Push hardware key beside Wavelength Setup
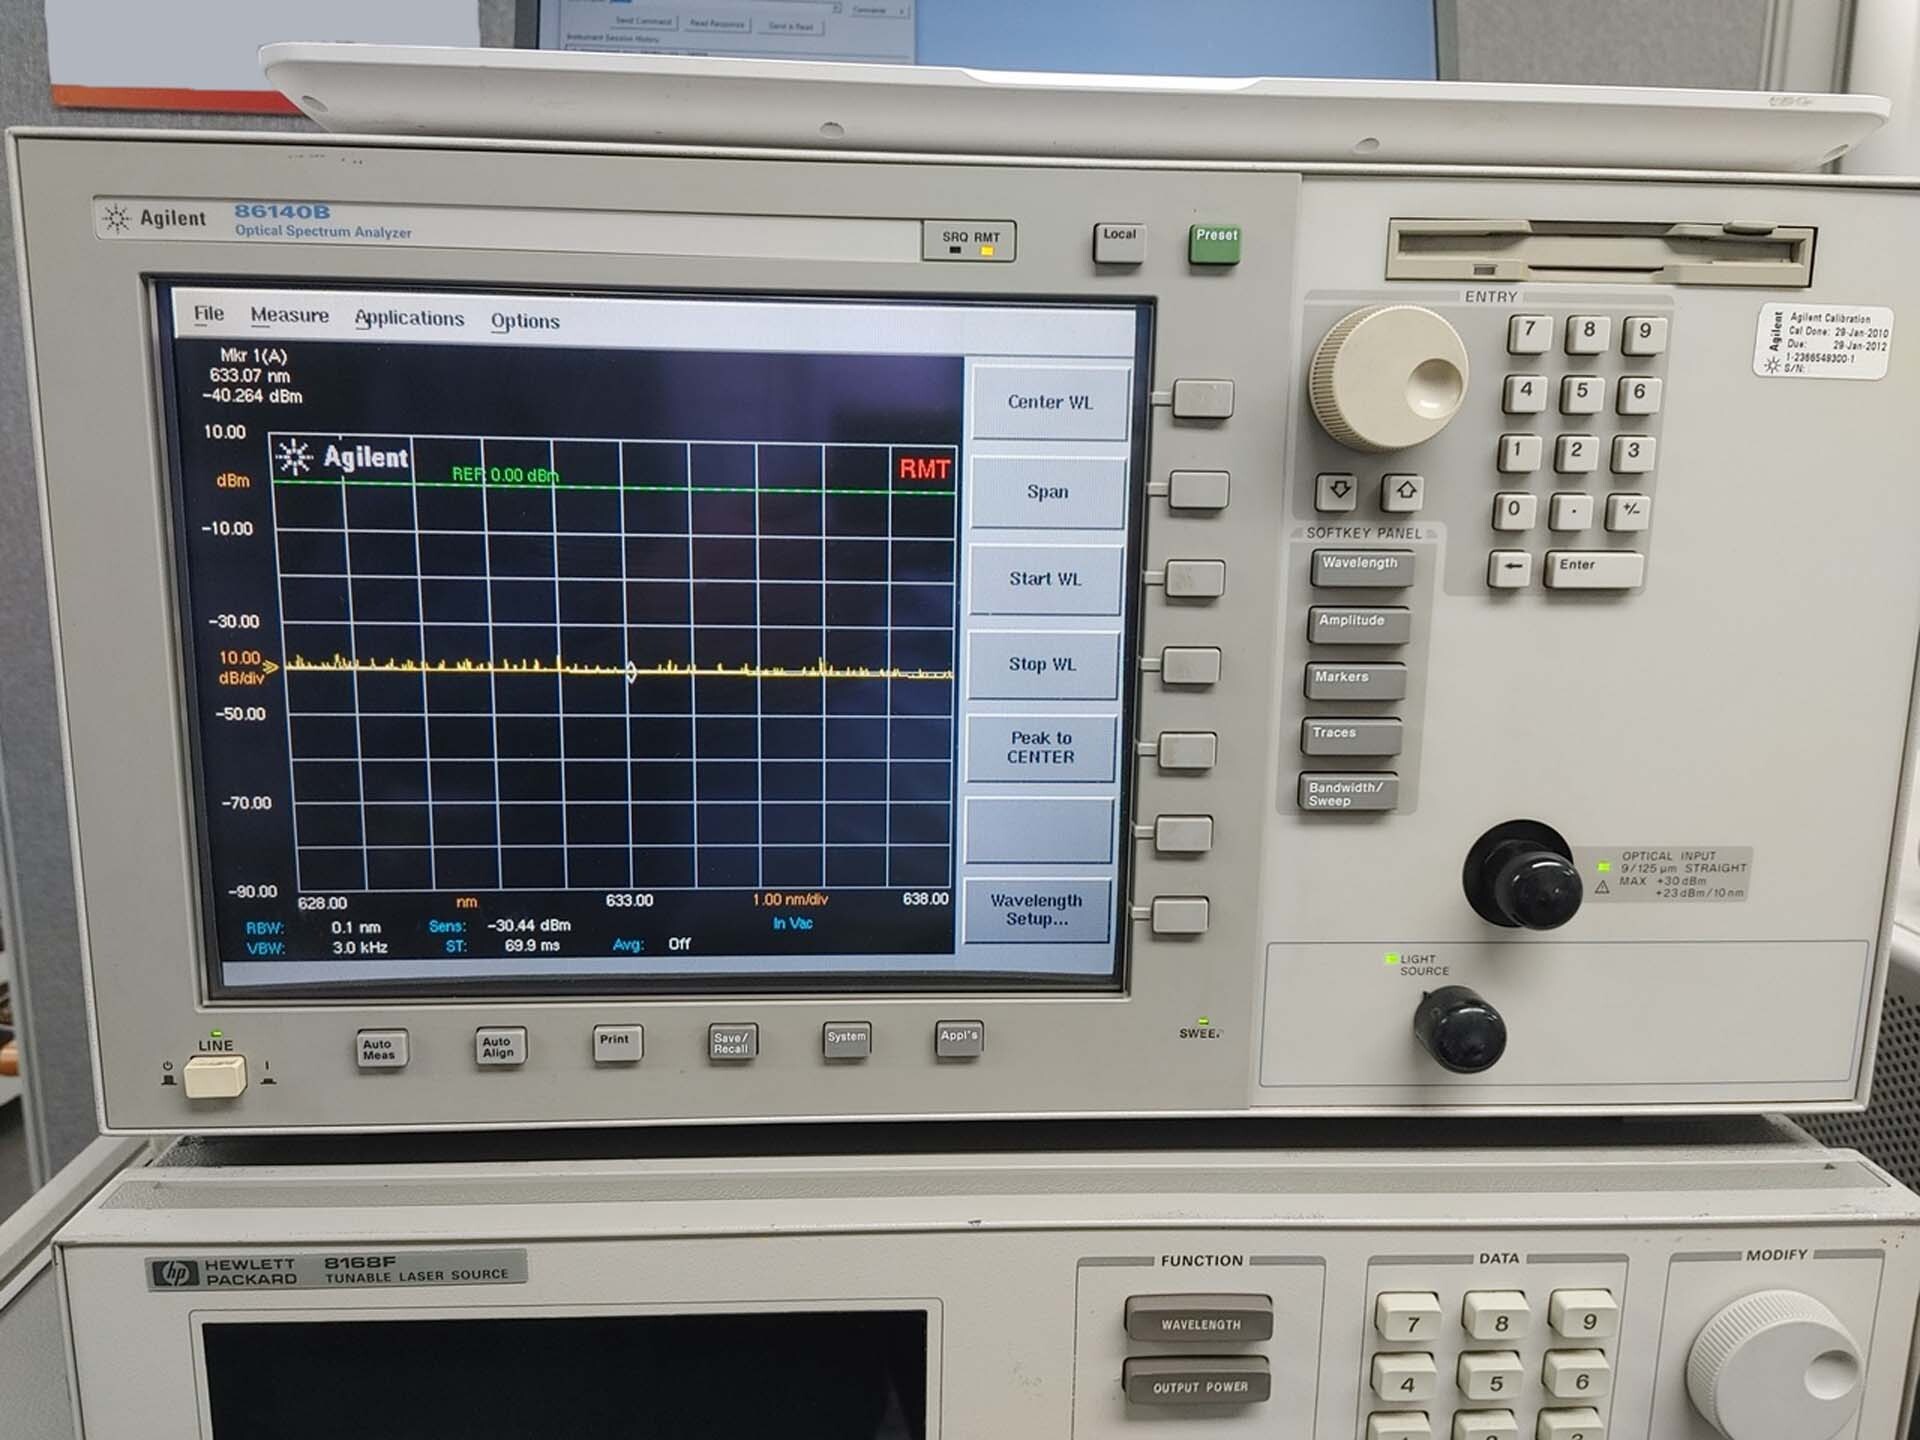Image resolution: width=1920 pixels, height=1440 pixels. [1181, 915]
